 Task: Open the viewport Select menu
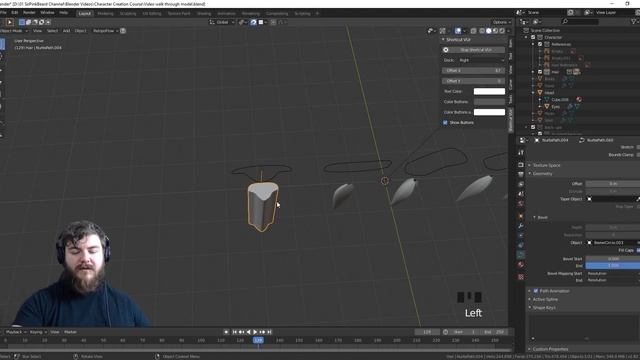point(52,31)
